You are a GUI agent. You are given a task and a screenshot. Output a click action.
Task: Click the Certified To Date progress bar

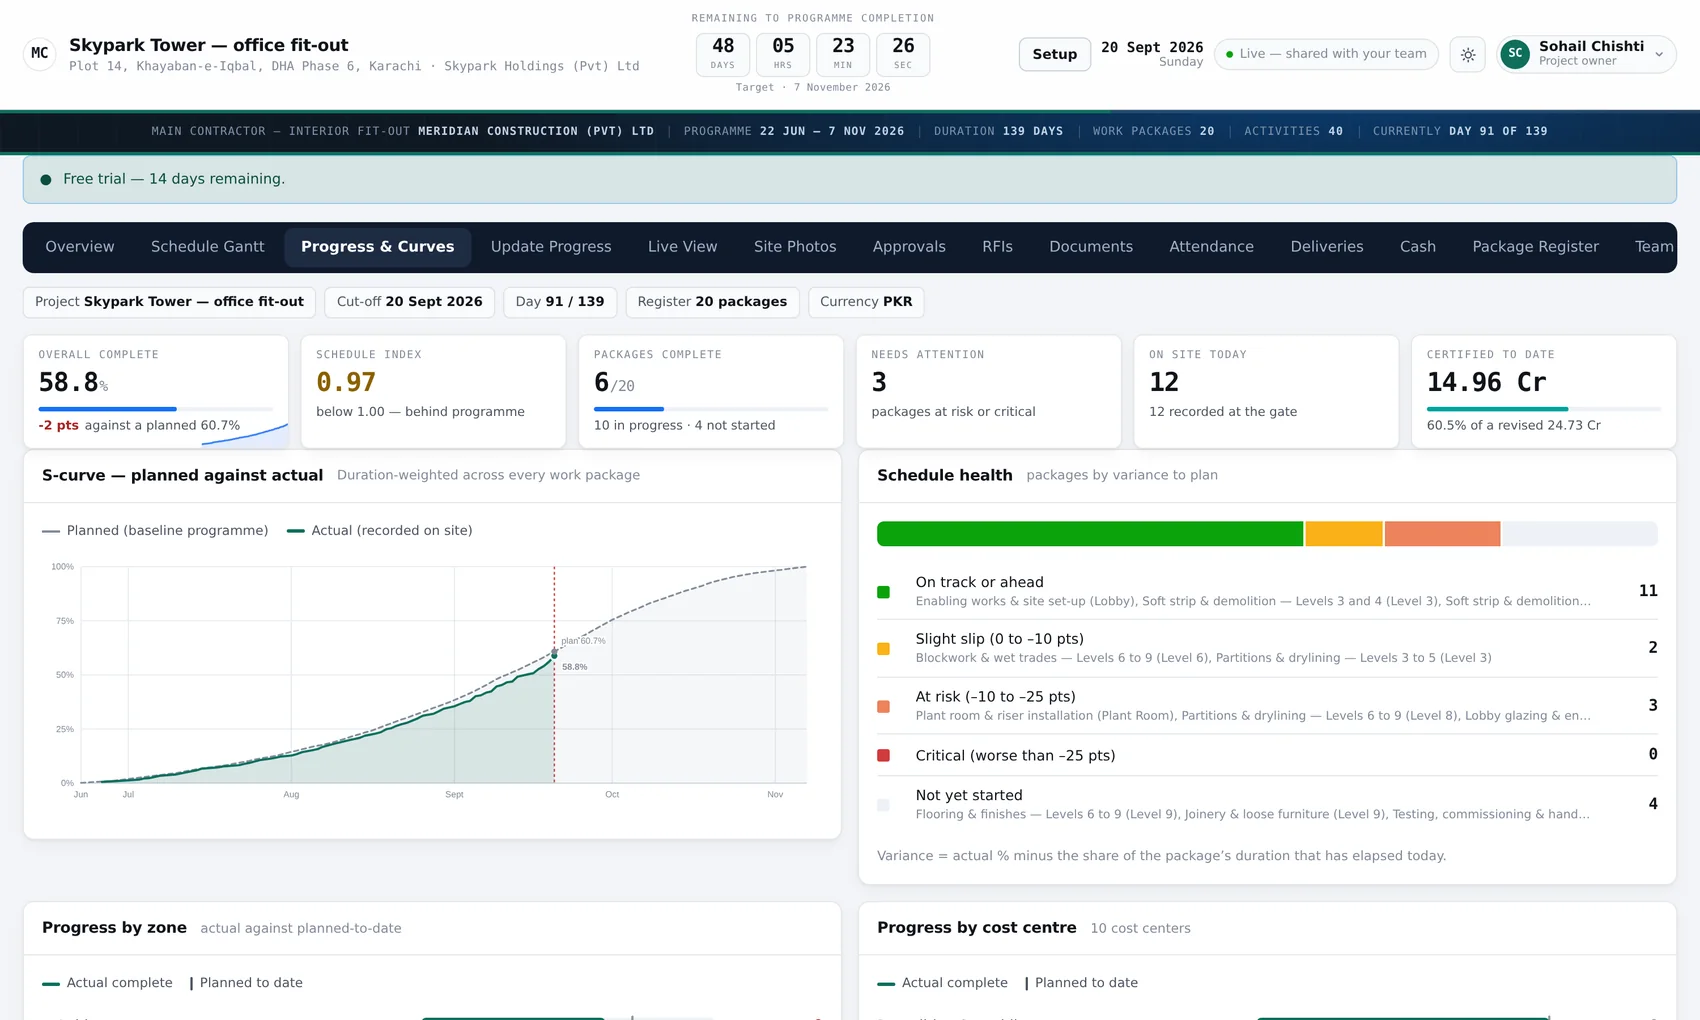(x=1543, y=409)
